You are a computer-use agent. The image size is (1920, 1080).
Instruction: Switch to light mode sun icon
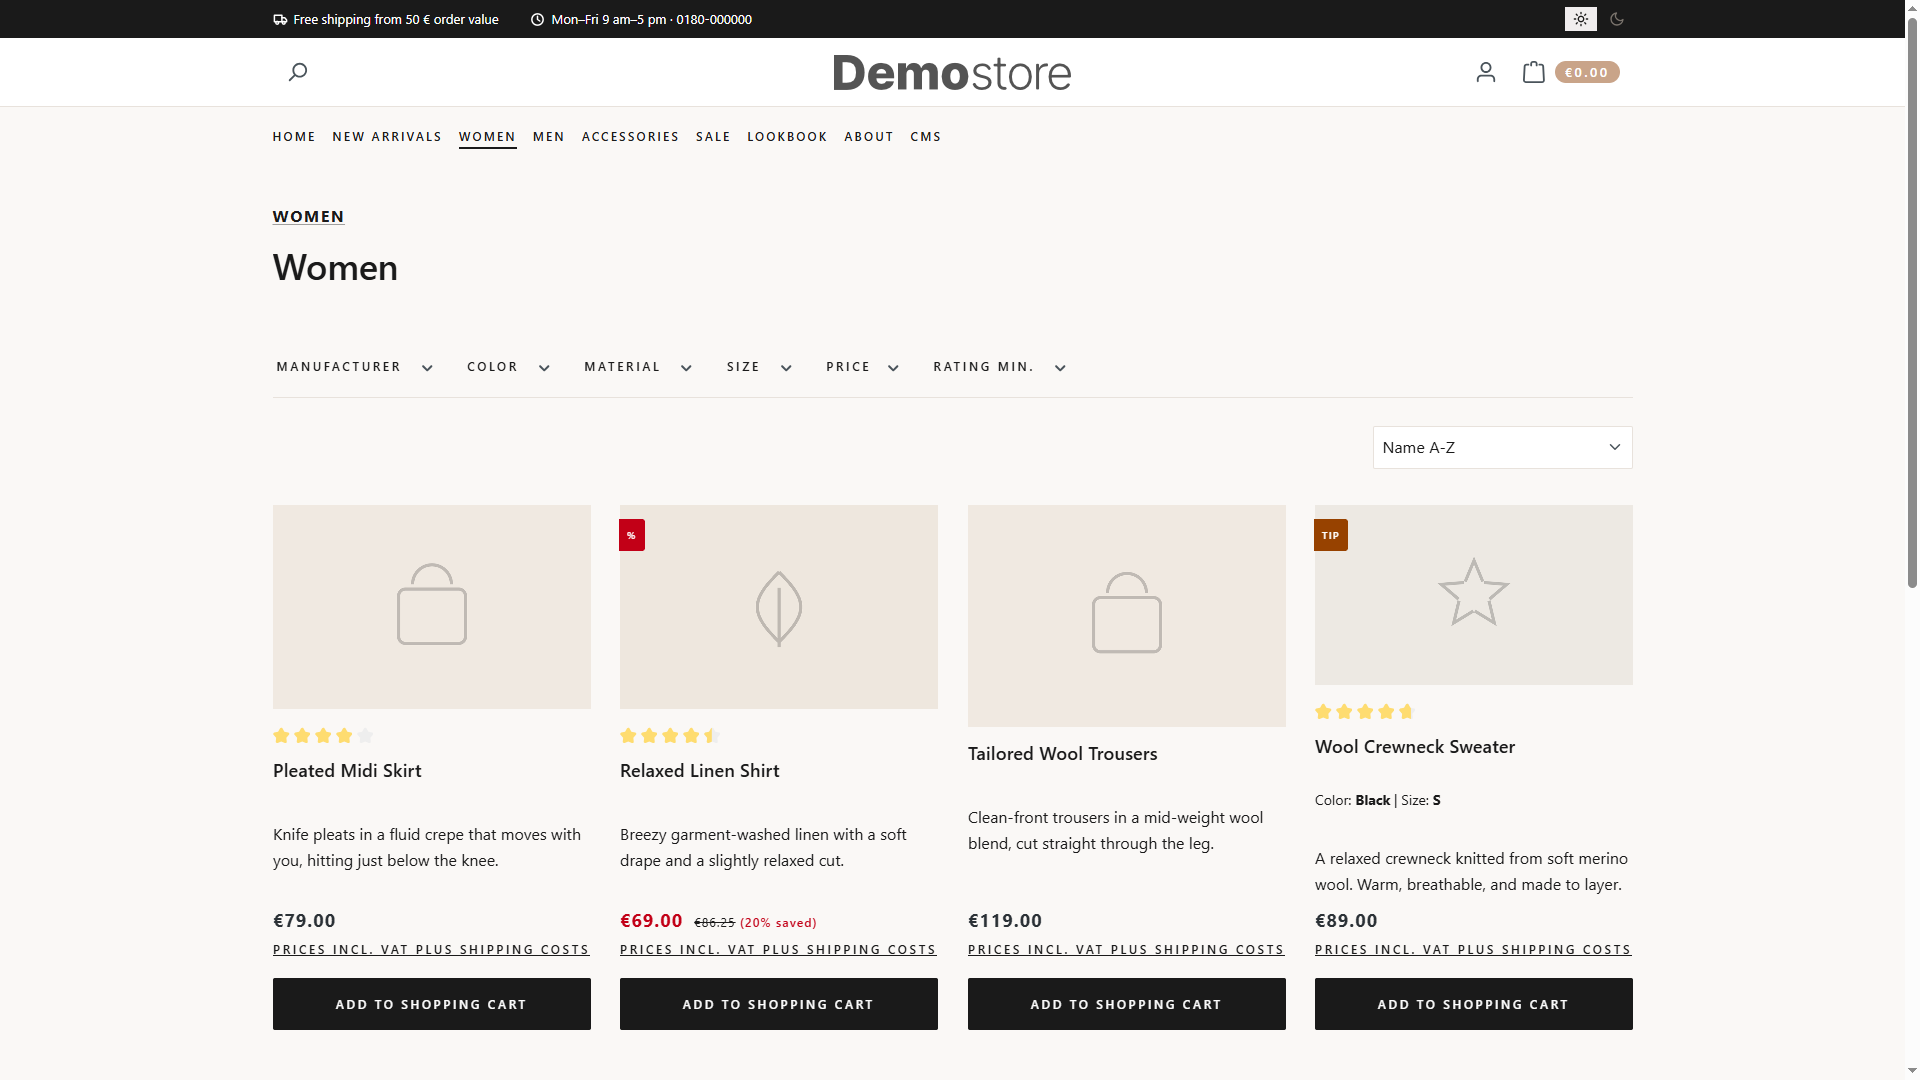(1581, 19)
